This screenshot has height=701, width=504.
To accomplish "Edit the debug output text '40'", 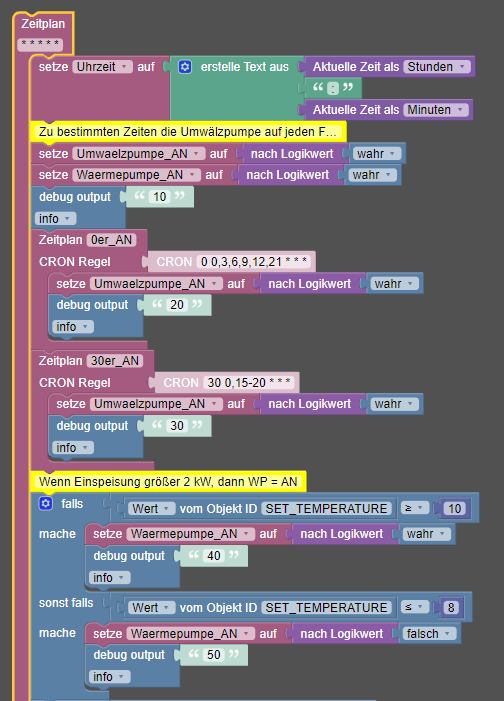I will coord(213,556).
